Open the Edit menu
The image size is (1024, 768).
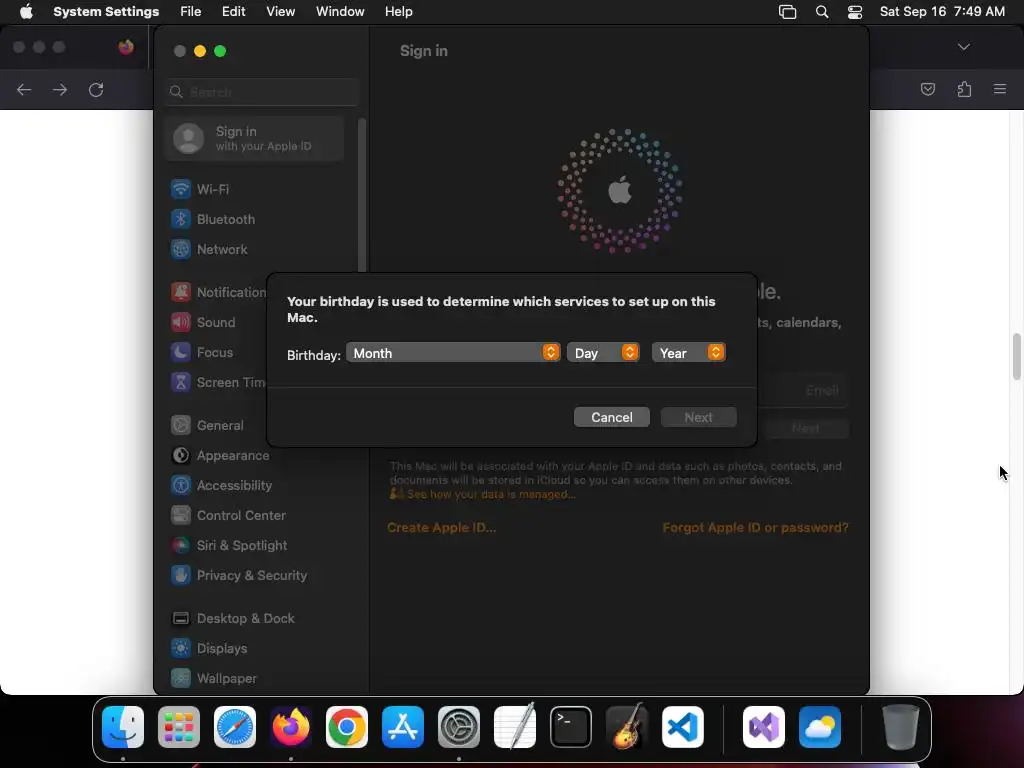pyautogui.click(x=233, y=12)
